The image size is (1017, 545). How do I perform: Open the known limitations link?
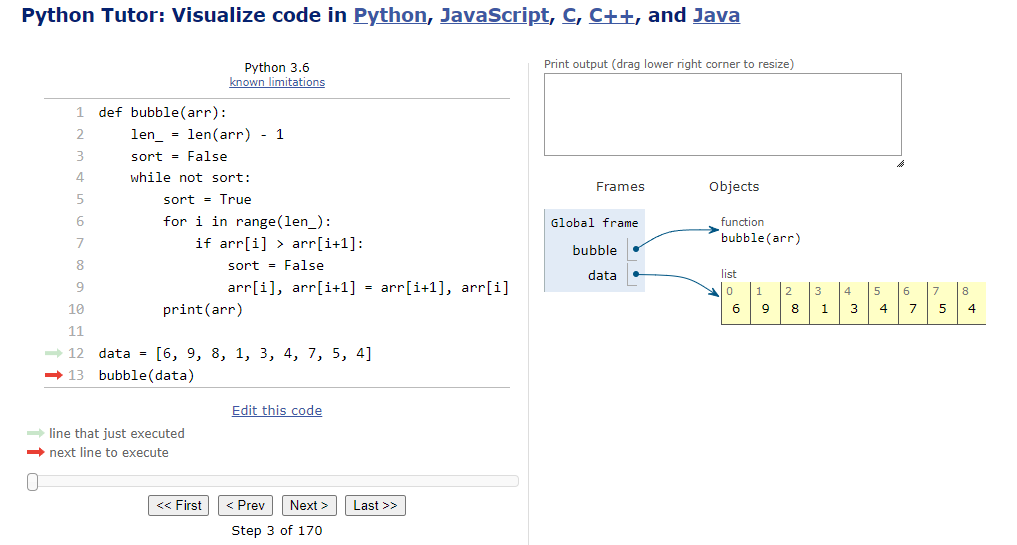tap(277, 82)
